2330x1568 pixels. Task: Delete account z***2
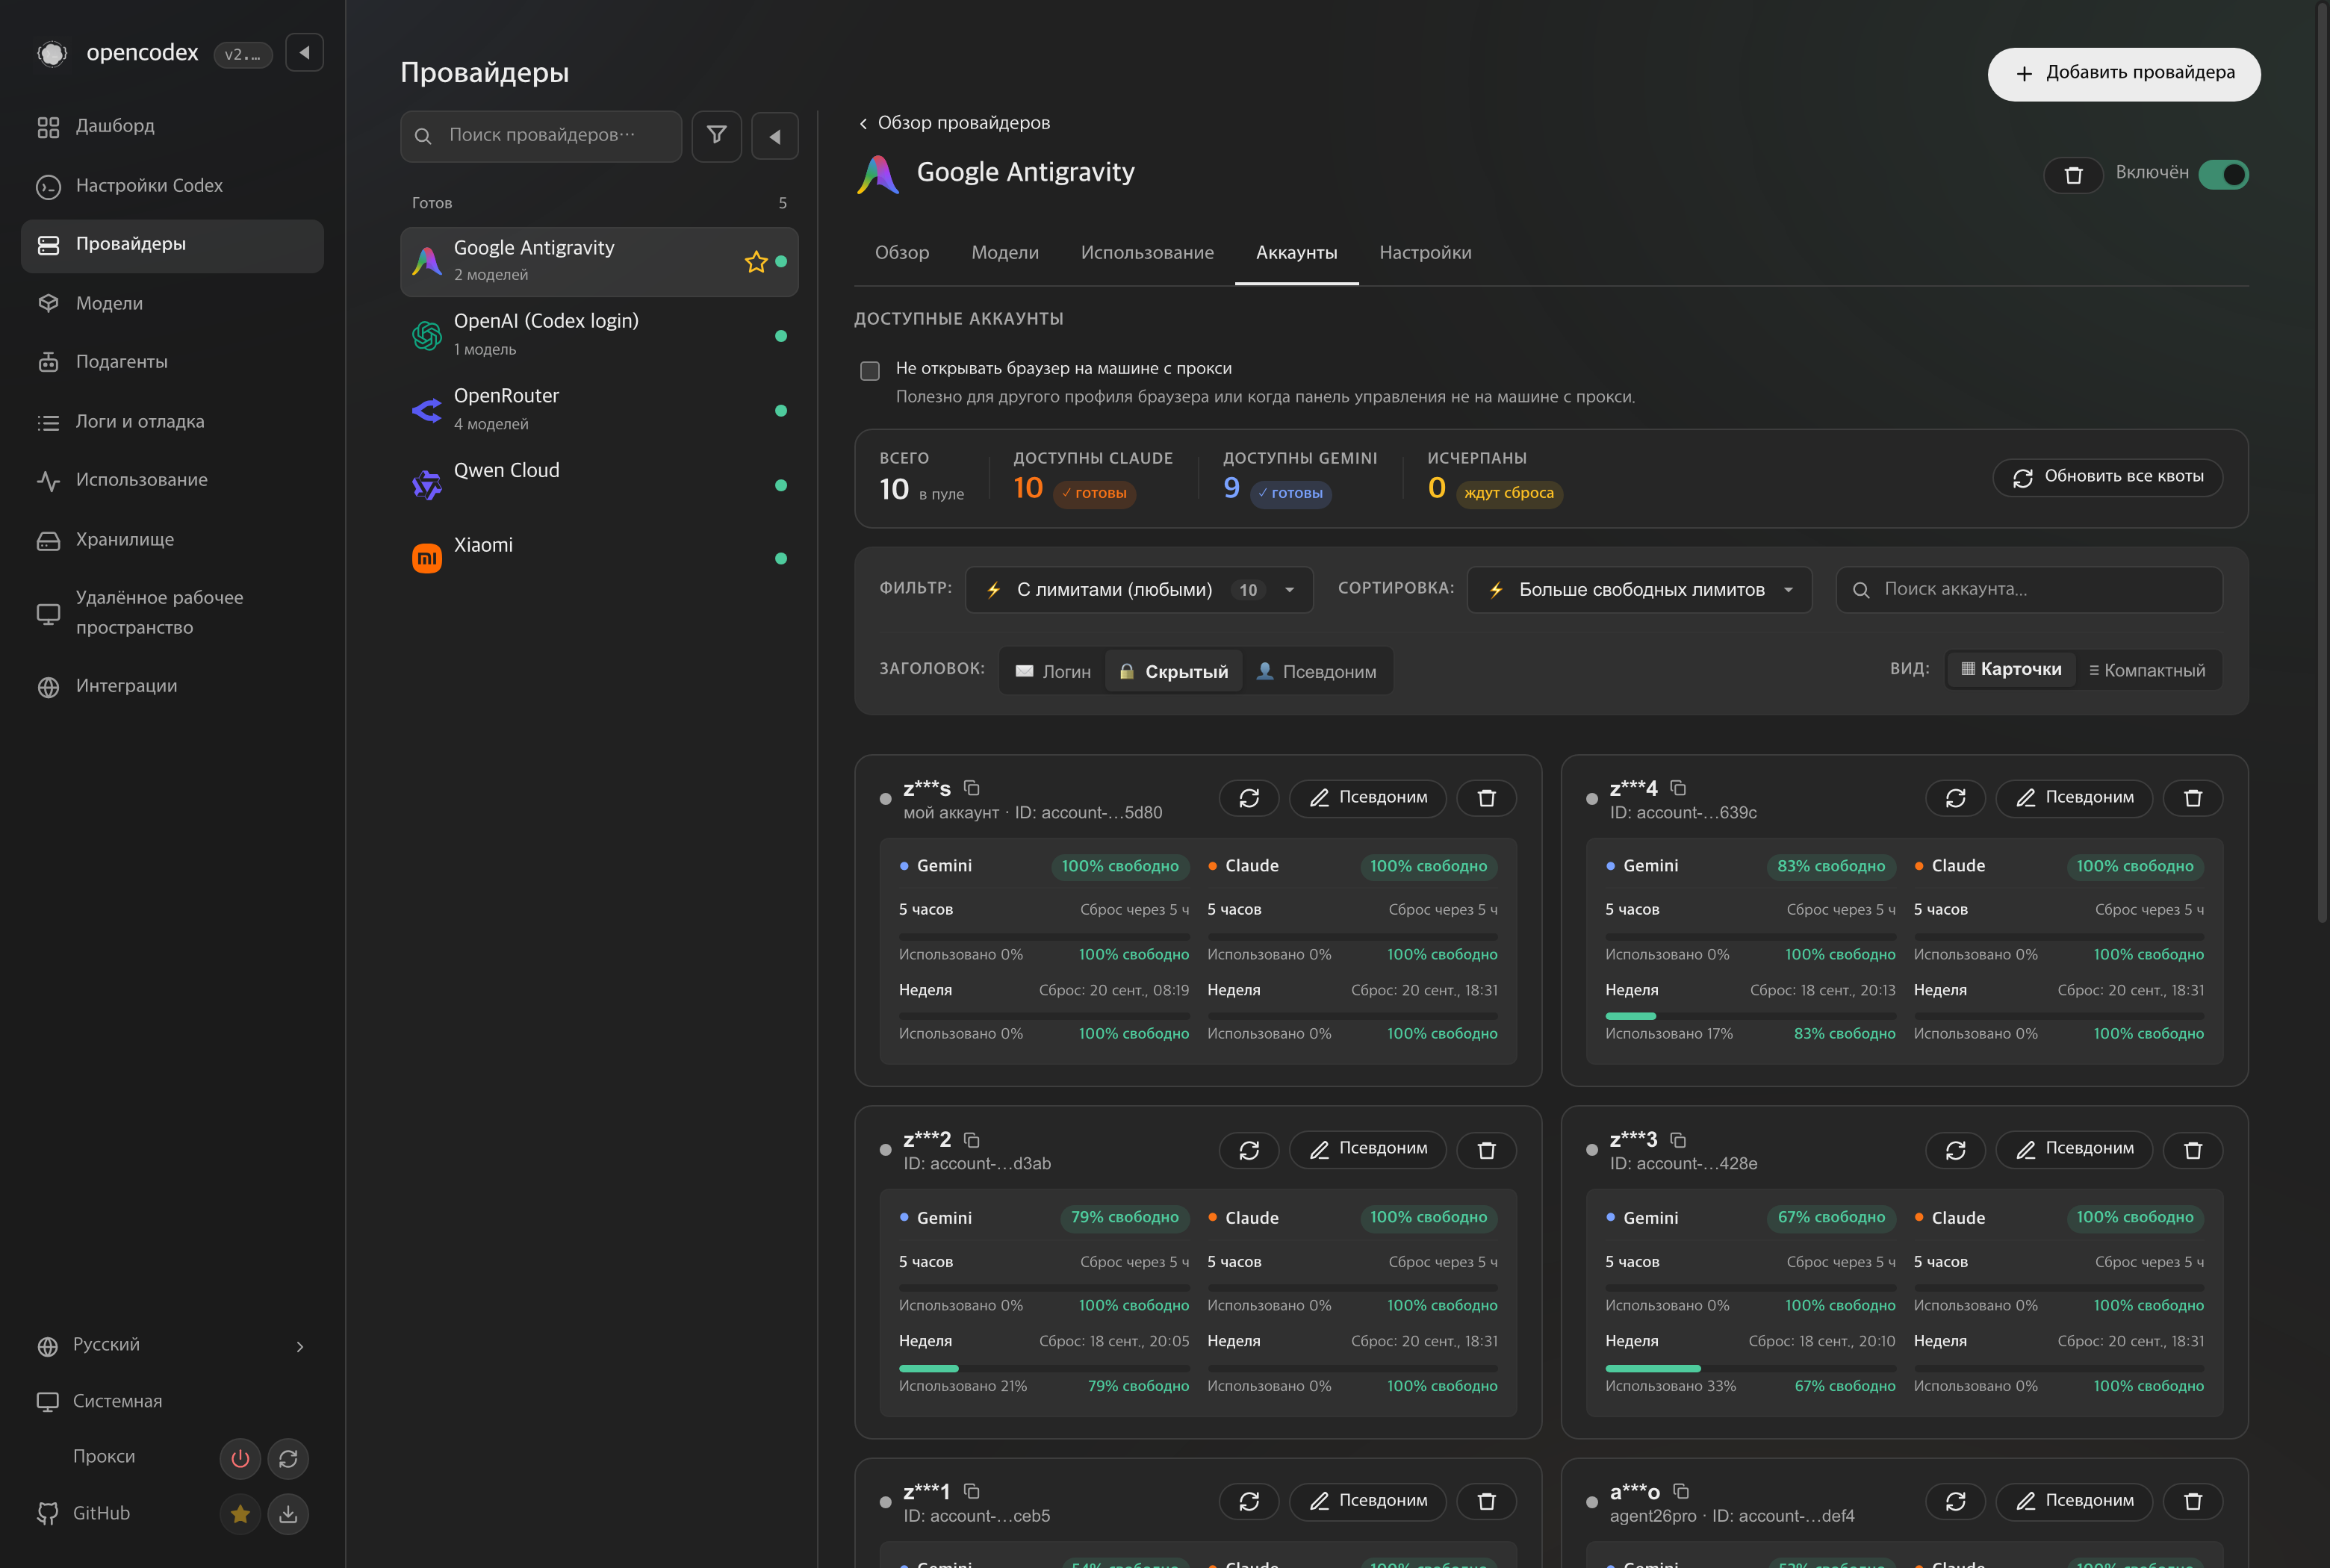point(1486,1150)
